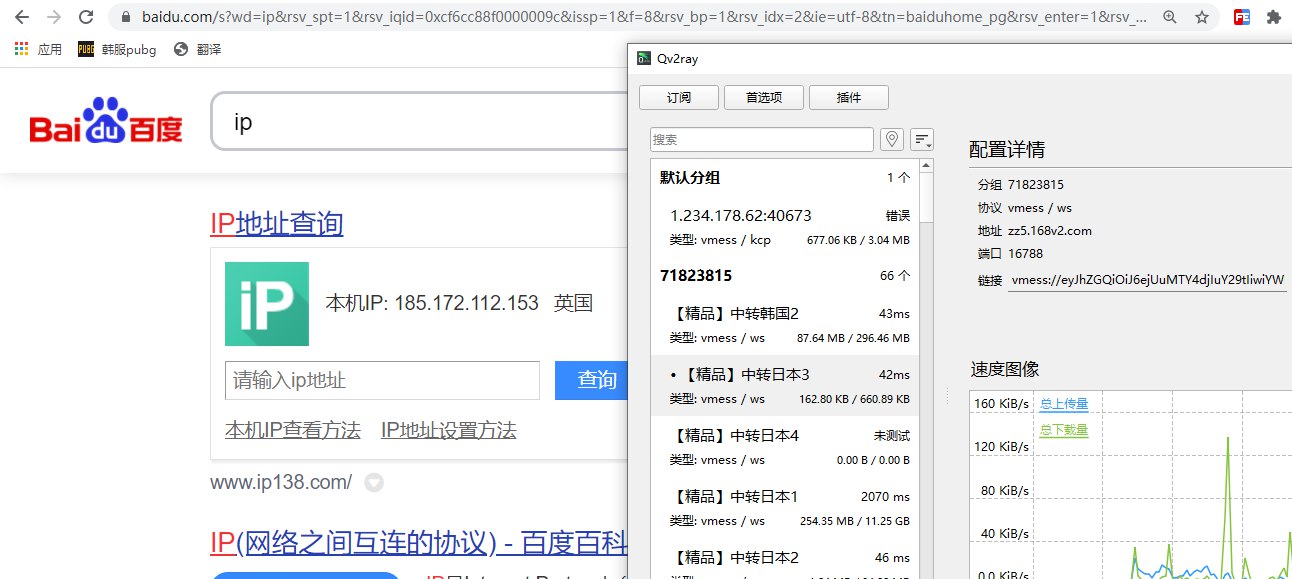Select the 【精品】中转日本1 node
1292x579 pixels.
785,508
